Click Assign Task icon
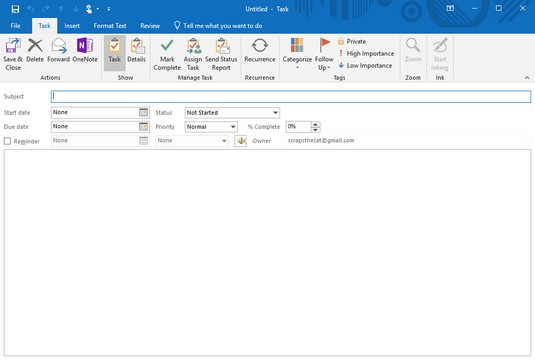The image size is (535, 360). pyautogui.click(x=193, y=55)
